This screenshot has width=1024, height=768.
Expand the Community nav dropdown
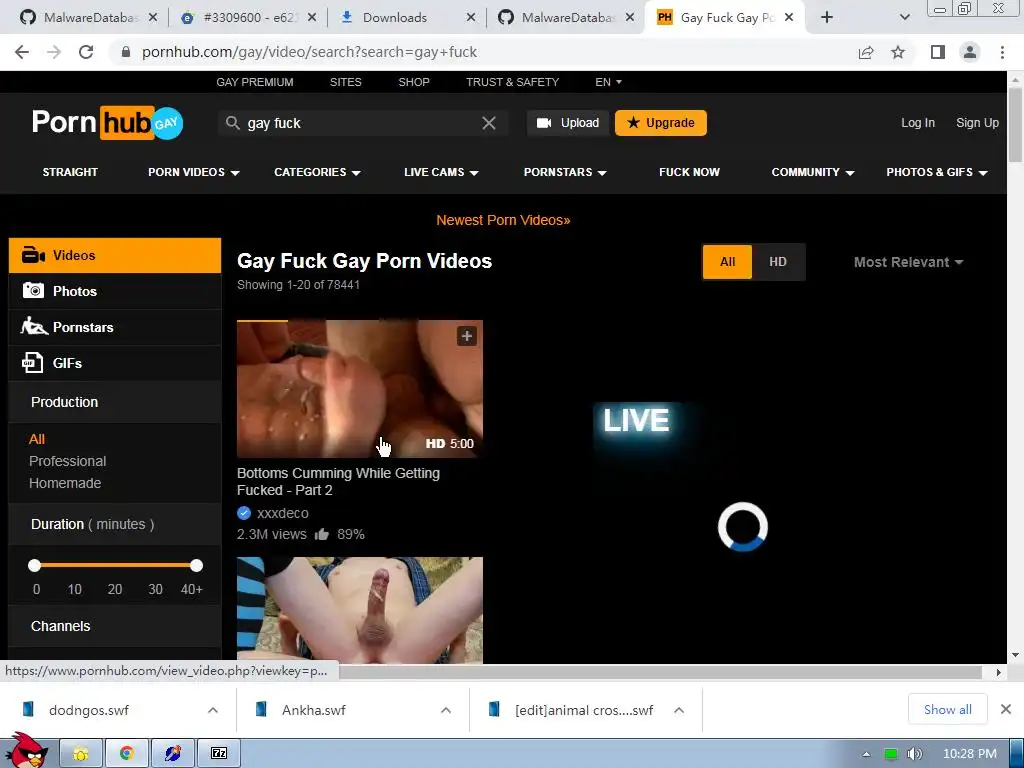[x=813, y=172]
